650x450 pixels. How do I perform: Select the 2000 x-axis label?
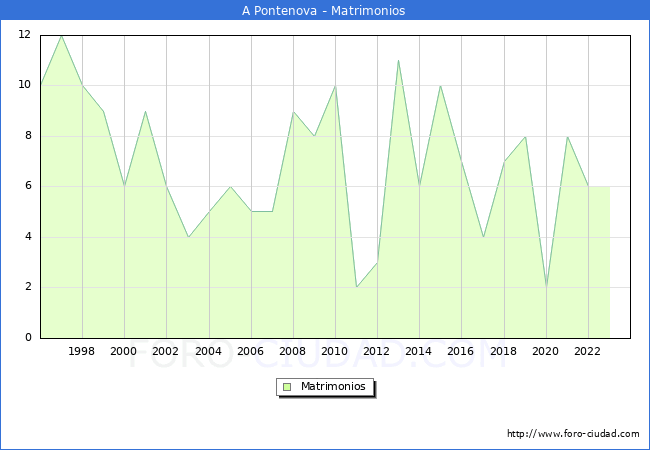[124, 352]
